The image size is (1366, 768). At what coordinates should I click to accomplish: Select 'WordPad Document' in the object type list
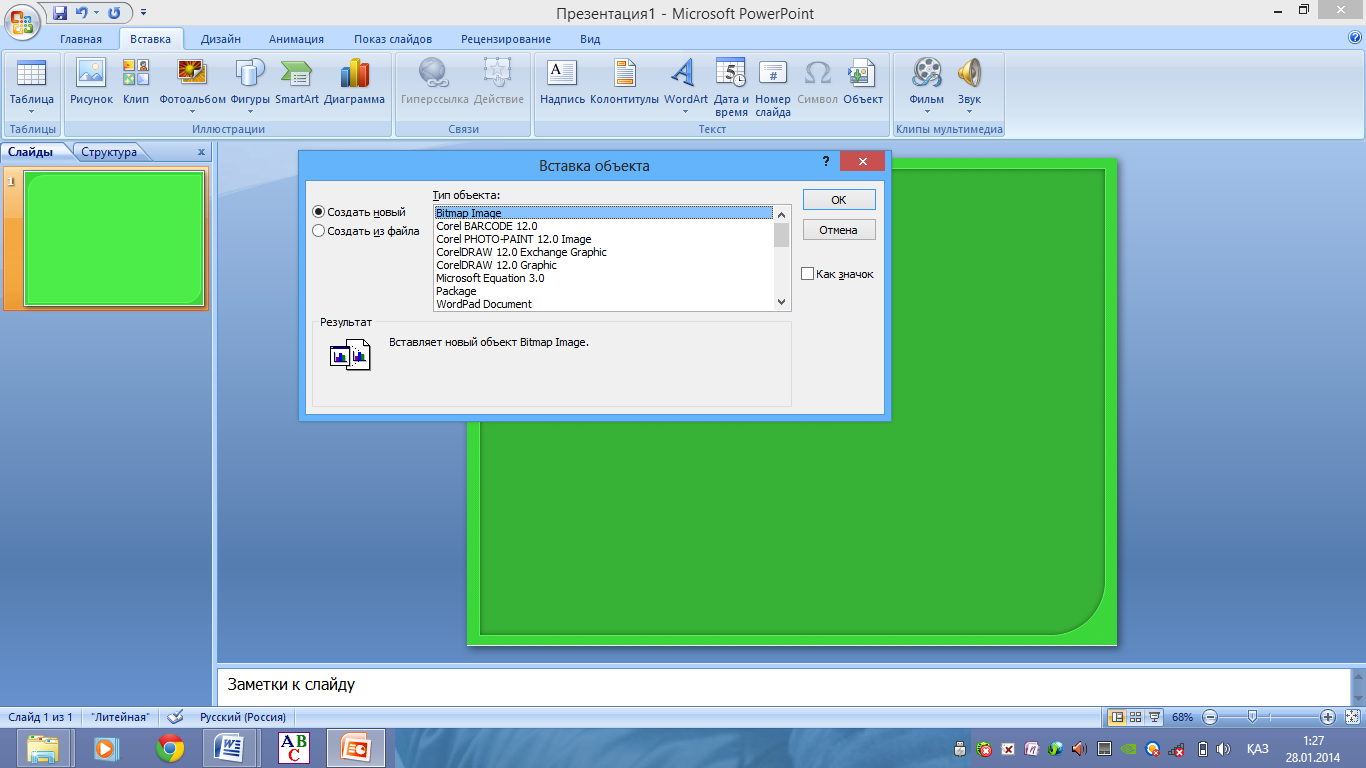click(603, 304)
